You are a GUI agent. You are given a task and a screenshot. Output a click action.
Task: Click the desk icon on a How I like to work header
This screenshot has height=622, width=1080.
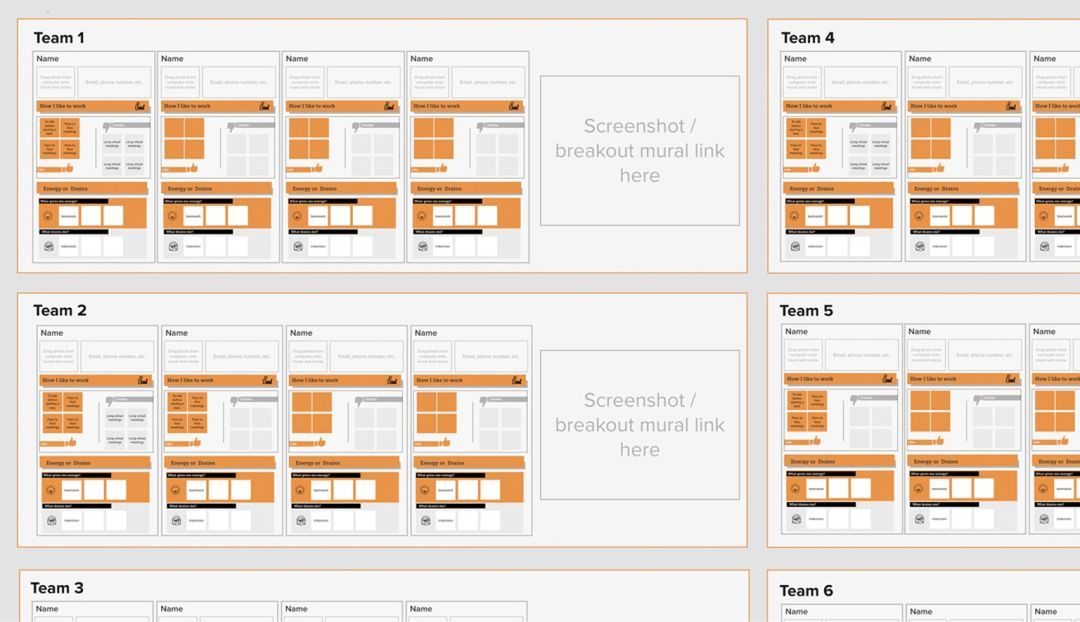pyautogui.click(x=140, y=106)
